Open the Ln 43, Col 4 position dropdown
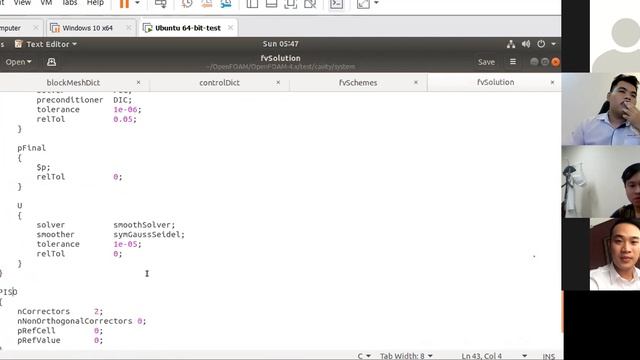Viewport: 640px width, 360px height. (x=494, y=356)
